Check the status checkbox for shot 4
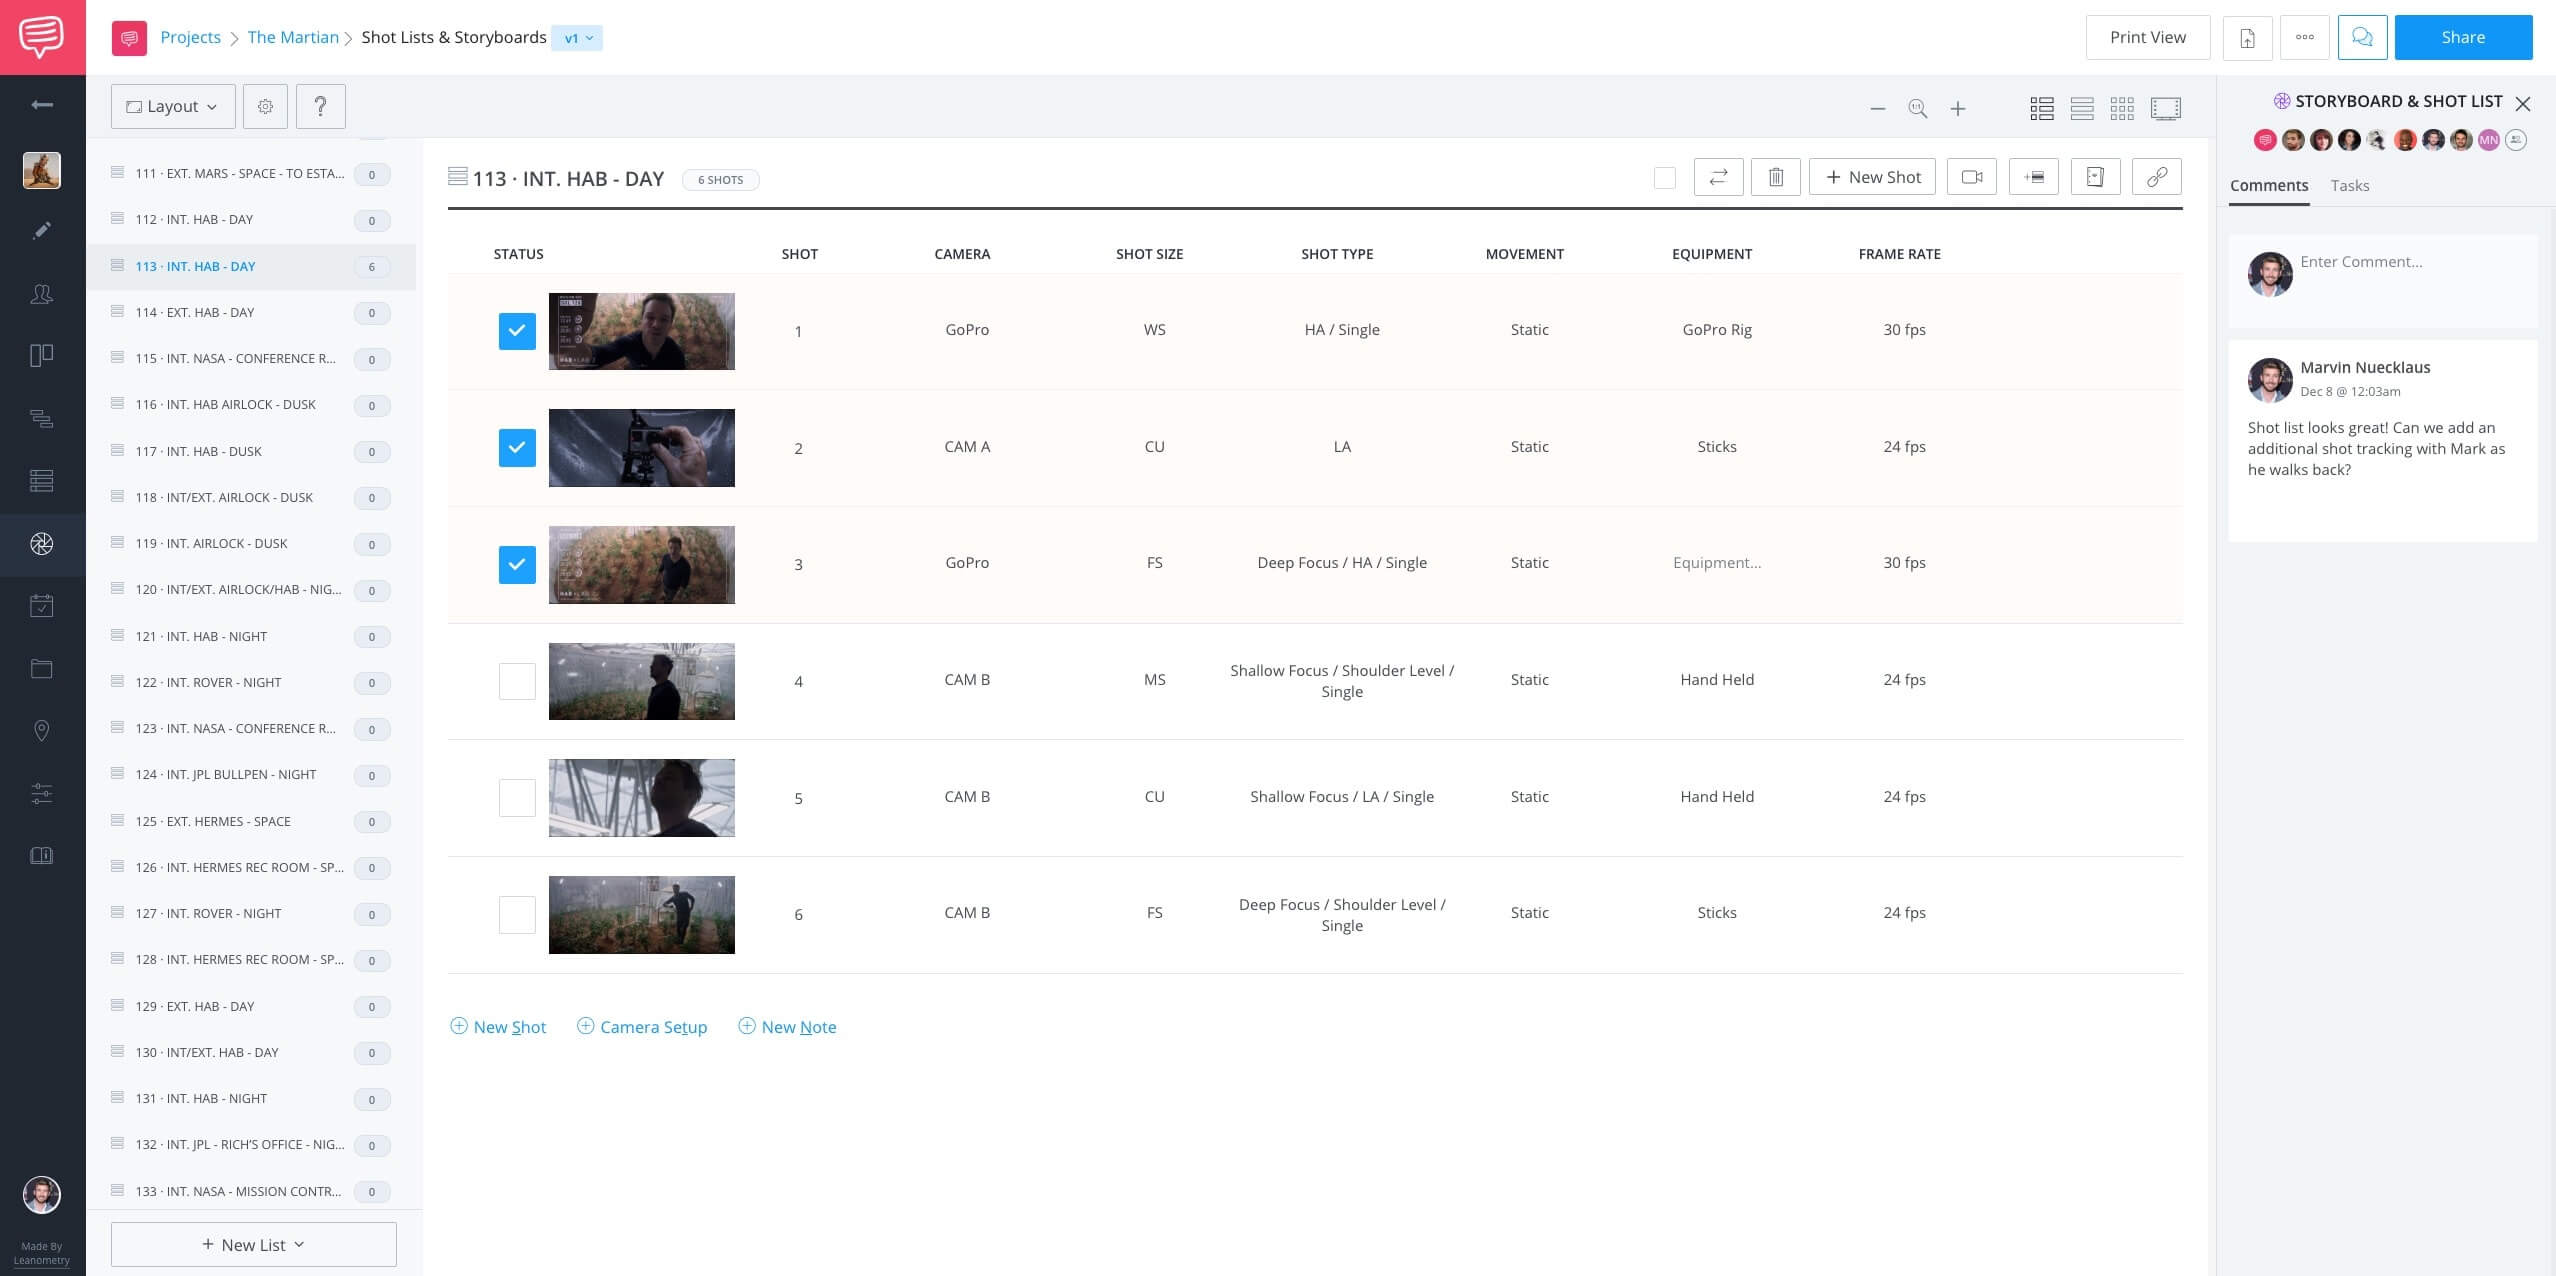The width and height of the screenshot is (2556, 1276). pos(517,681)
